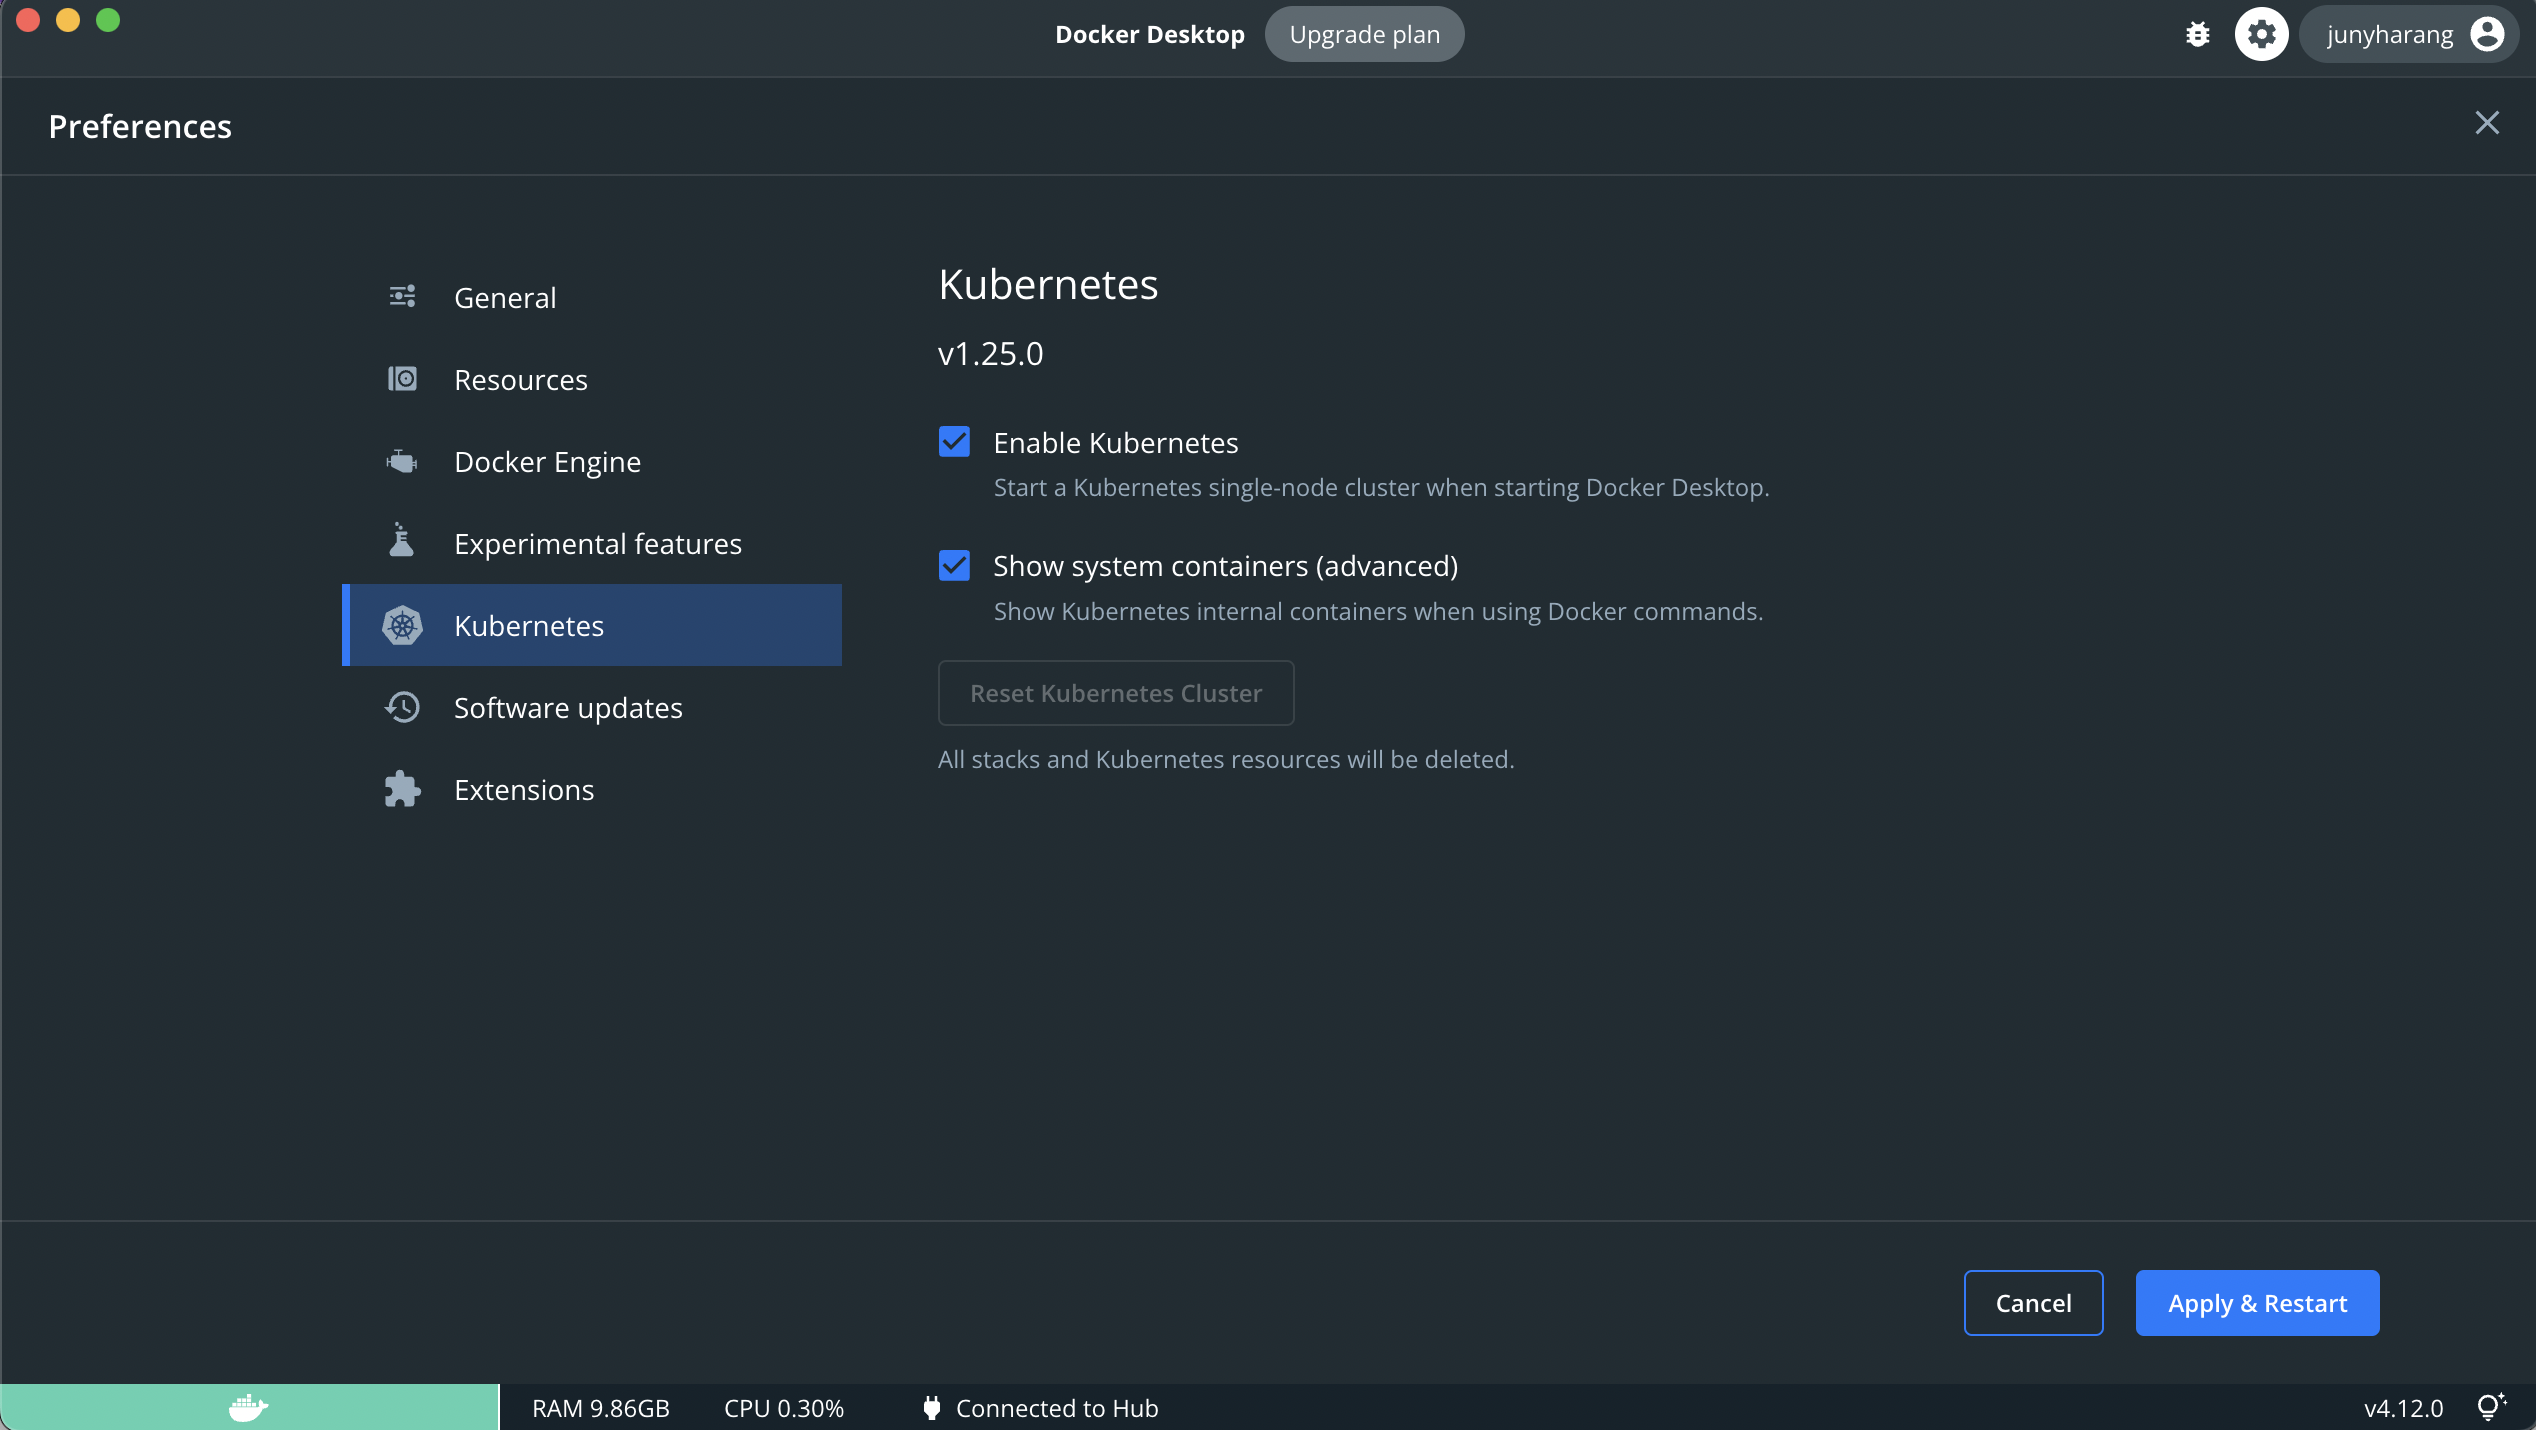Viewport: 2536px width, 1430px height.
Task: Click the Docker Engine icon
Action: (402, 462)
